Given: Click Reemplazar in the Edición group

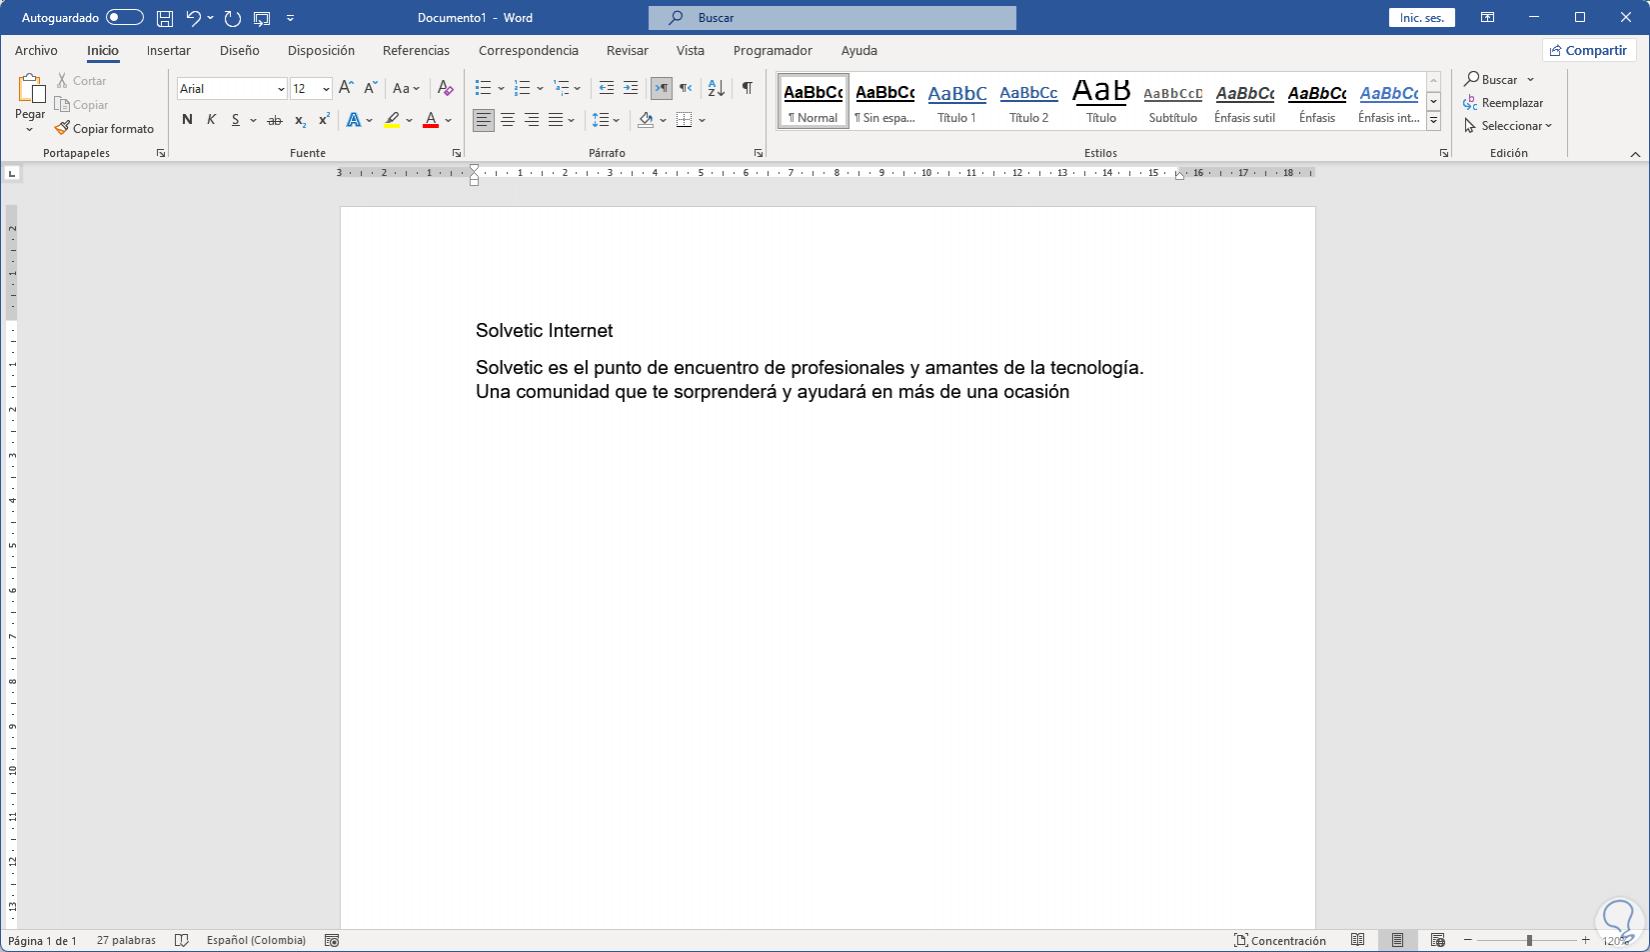Looking at the screenshot, I should coord(1503,103).
